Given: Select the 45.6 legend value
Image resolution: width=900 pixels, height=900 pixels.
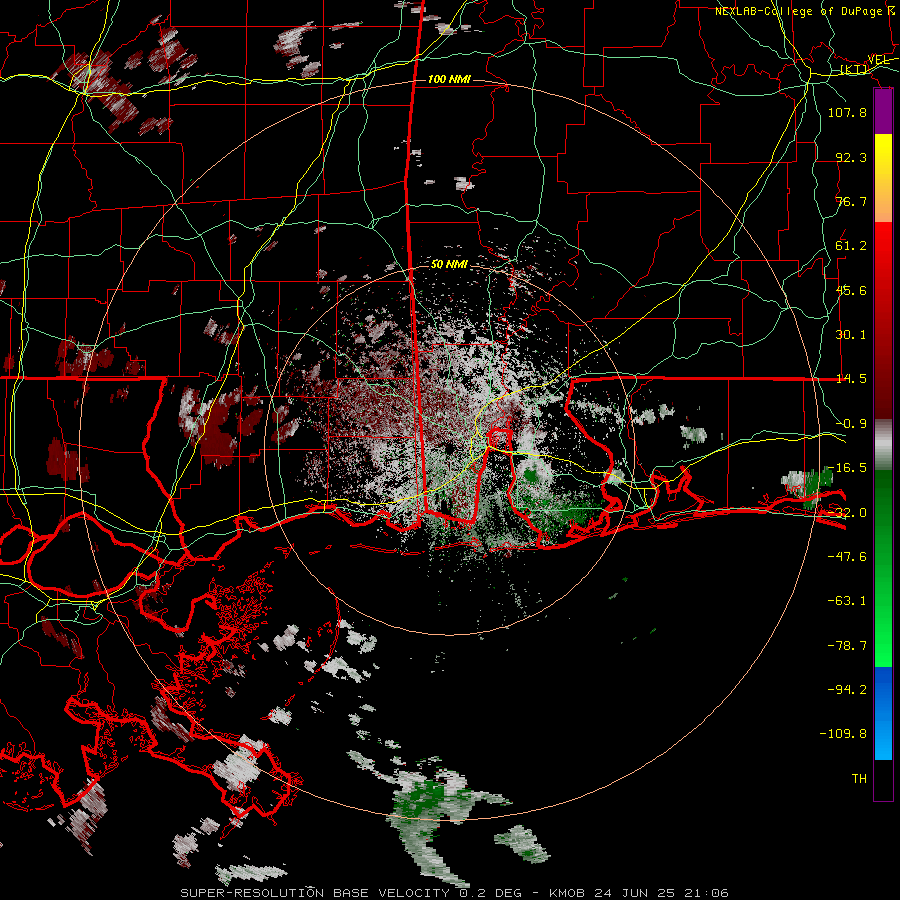Looking at the screenshot, I should click(851, 290).
